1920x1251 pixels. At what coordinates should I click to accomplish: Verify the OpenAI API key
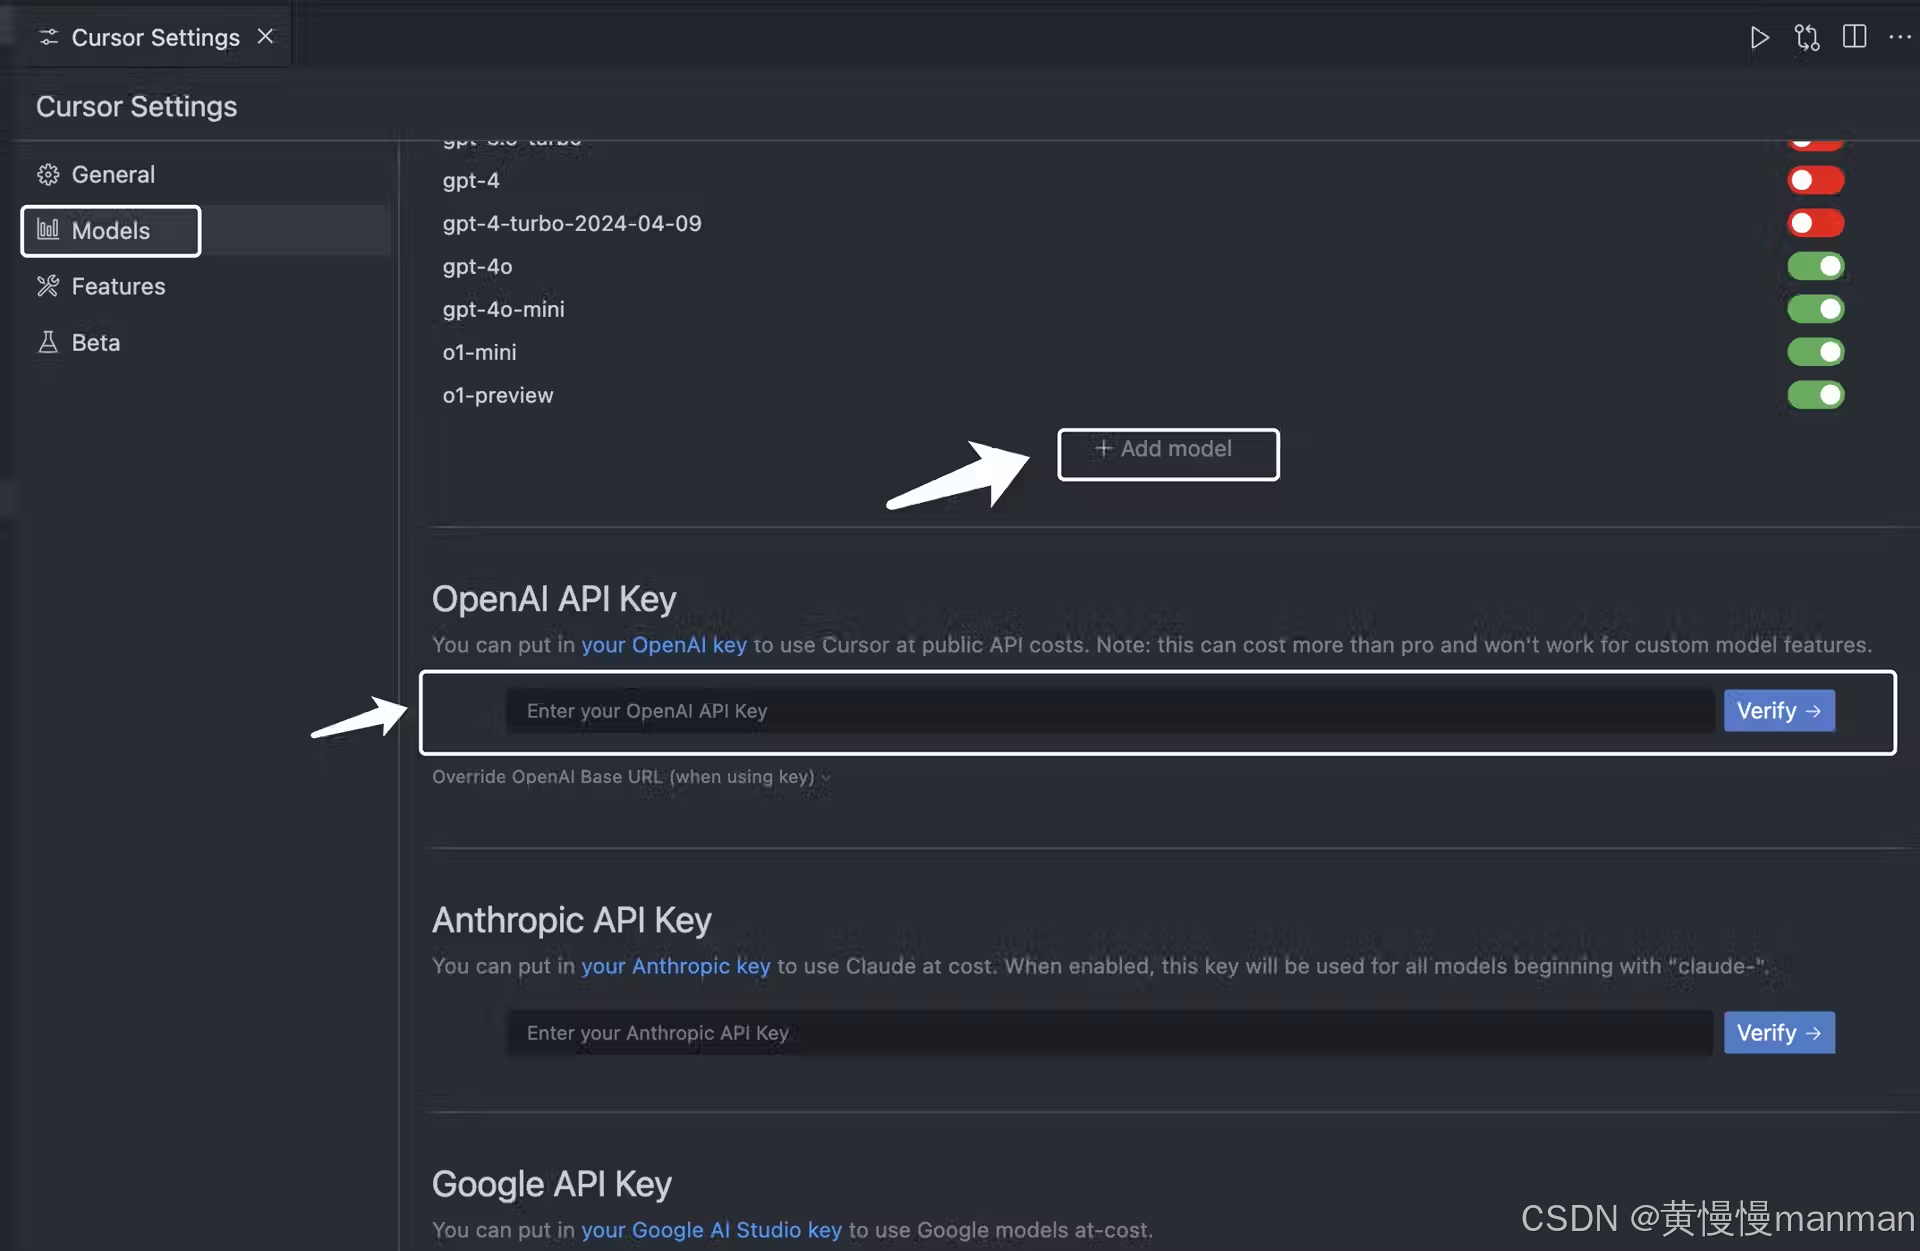1779,711
